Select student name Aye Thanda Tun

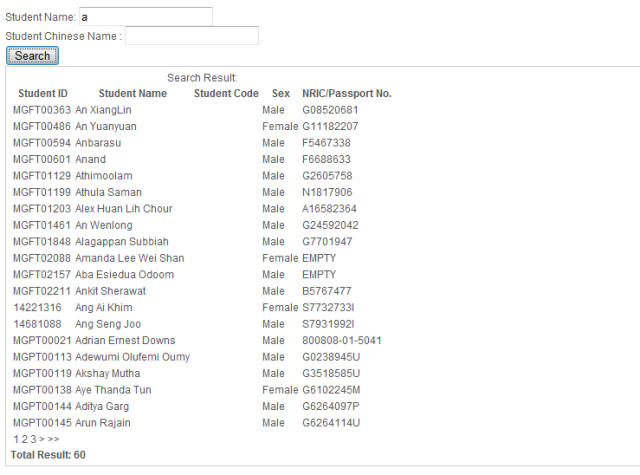(x=113, y=390)
